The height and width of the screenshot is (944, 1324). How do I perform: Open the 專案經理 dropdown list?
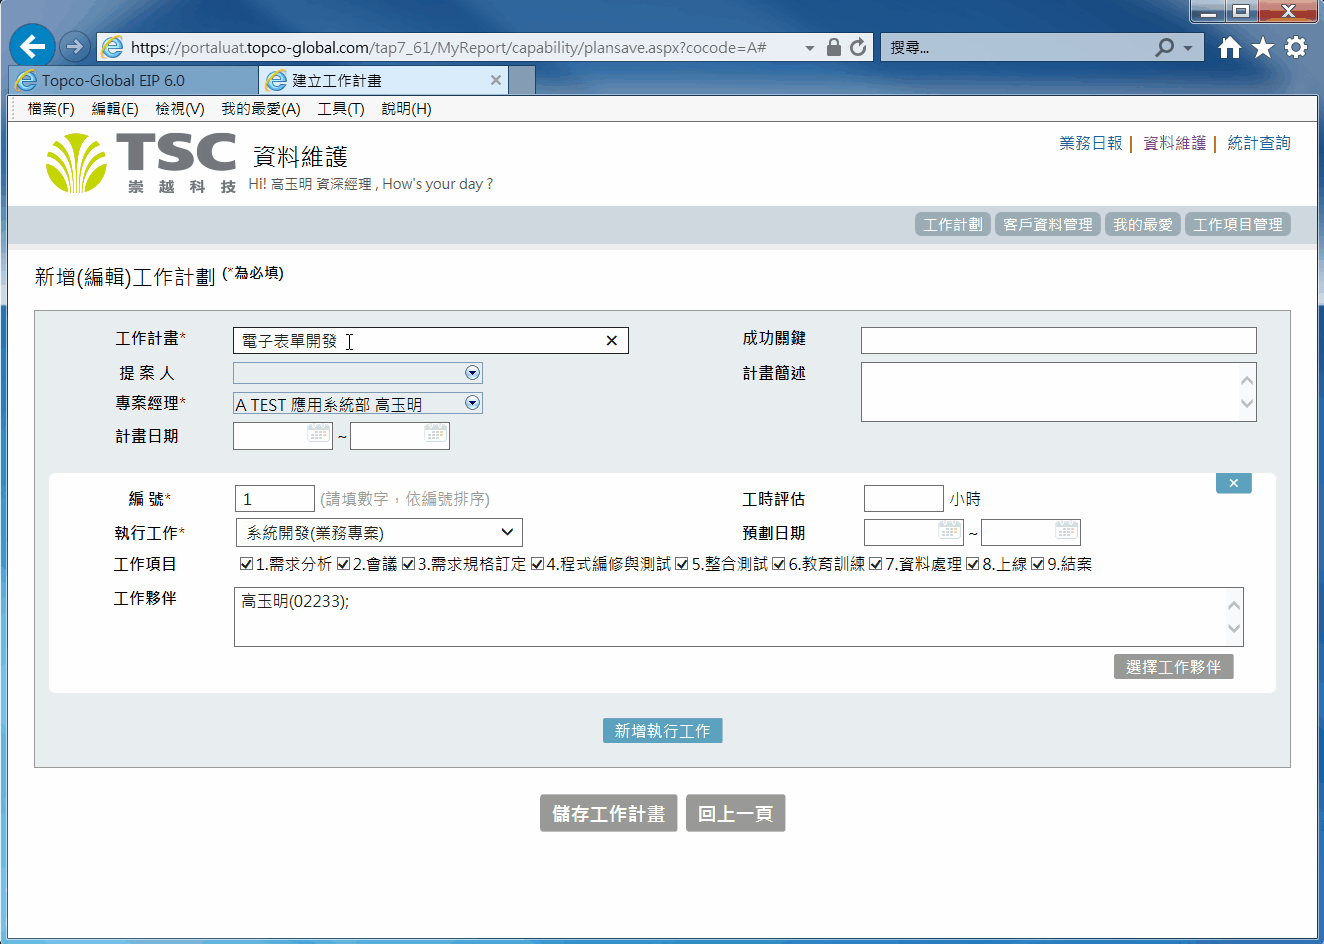(472, 403)
